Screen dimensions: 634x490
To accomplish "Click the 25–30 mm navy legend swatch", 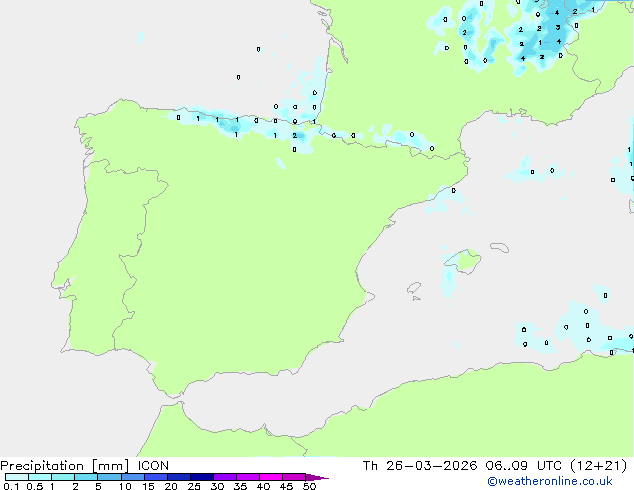I will coord(201,477).
